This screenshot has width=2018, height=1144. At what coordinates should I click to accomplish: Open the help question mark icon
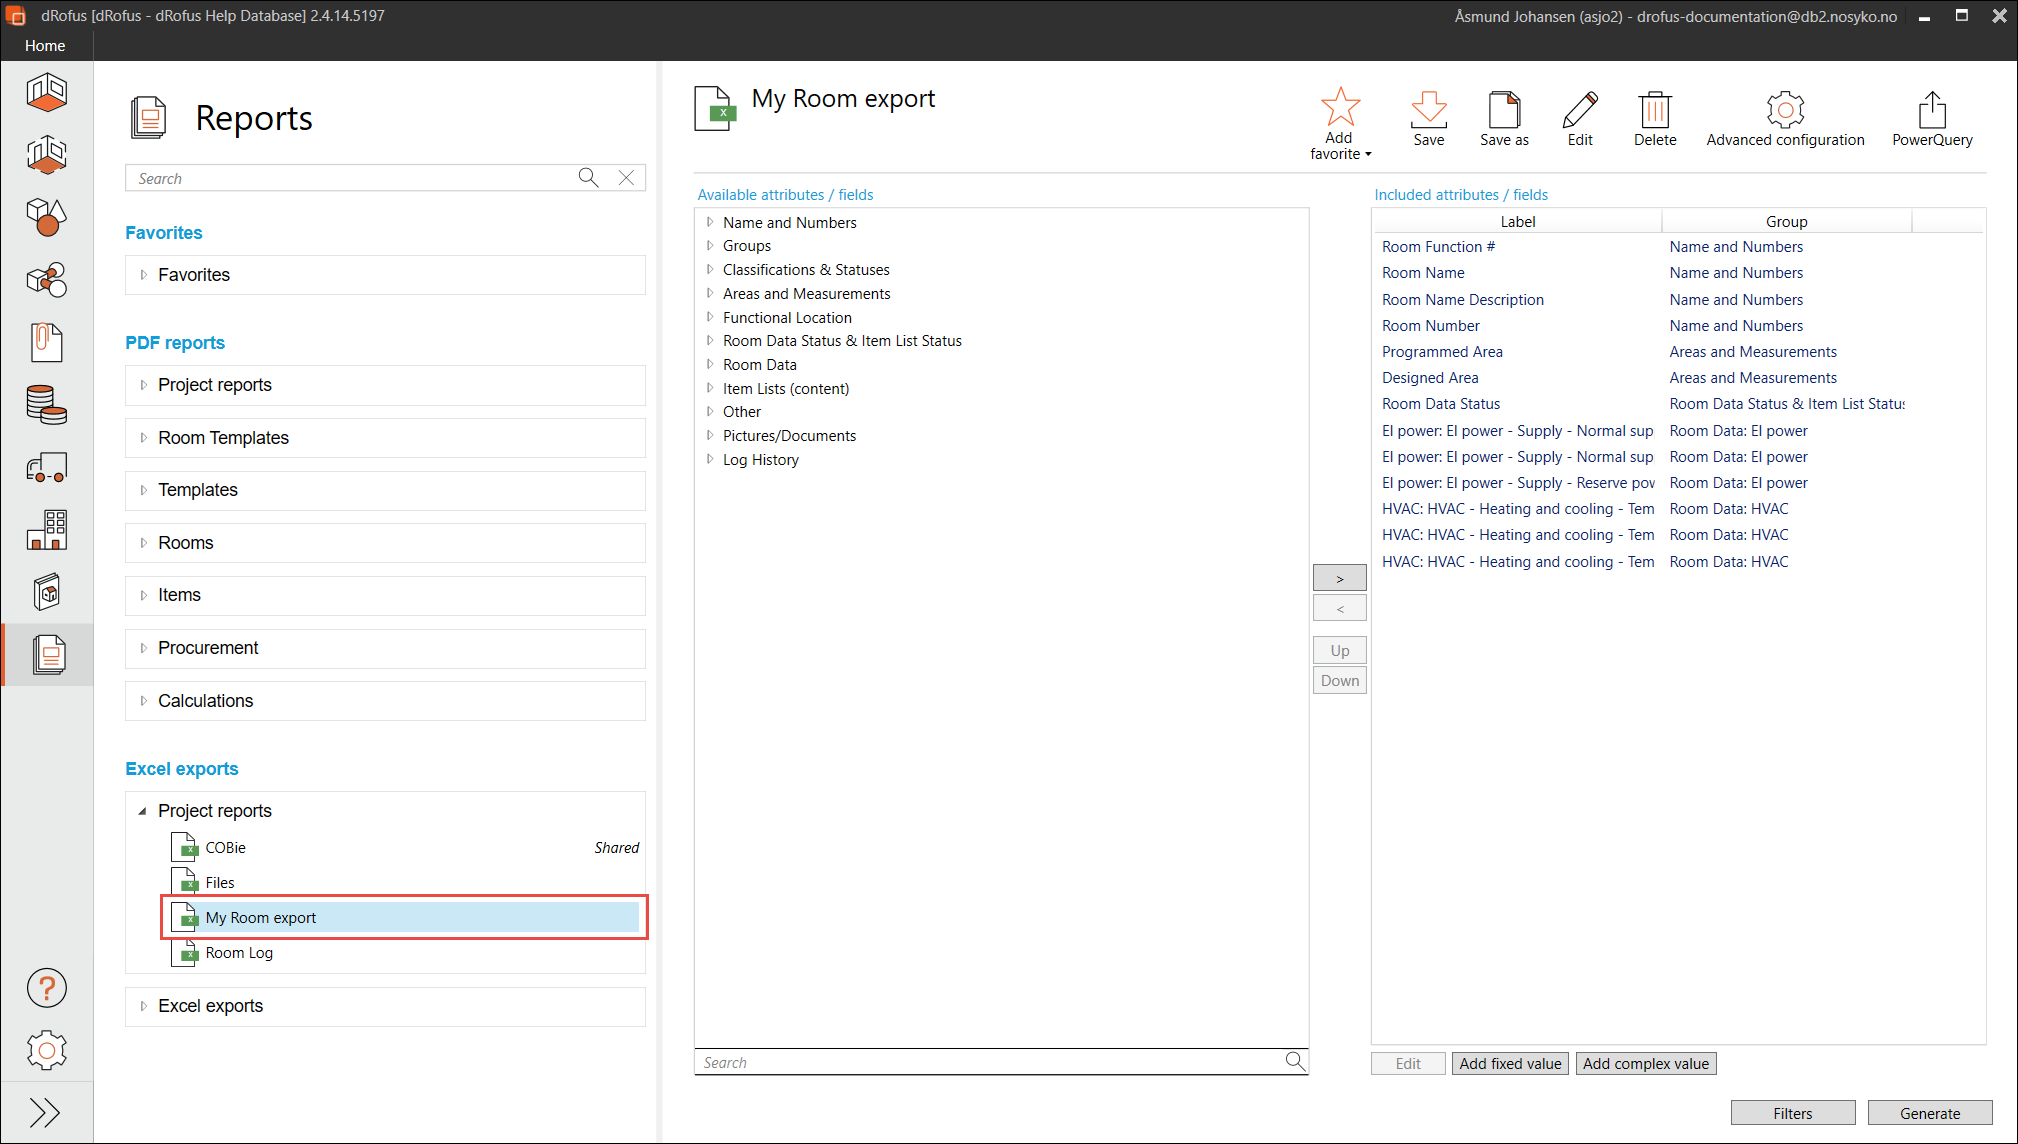47,988
